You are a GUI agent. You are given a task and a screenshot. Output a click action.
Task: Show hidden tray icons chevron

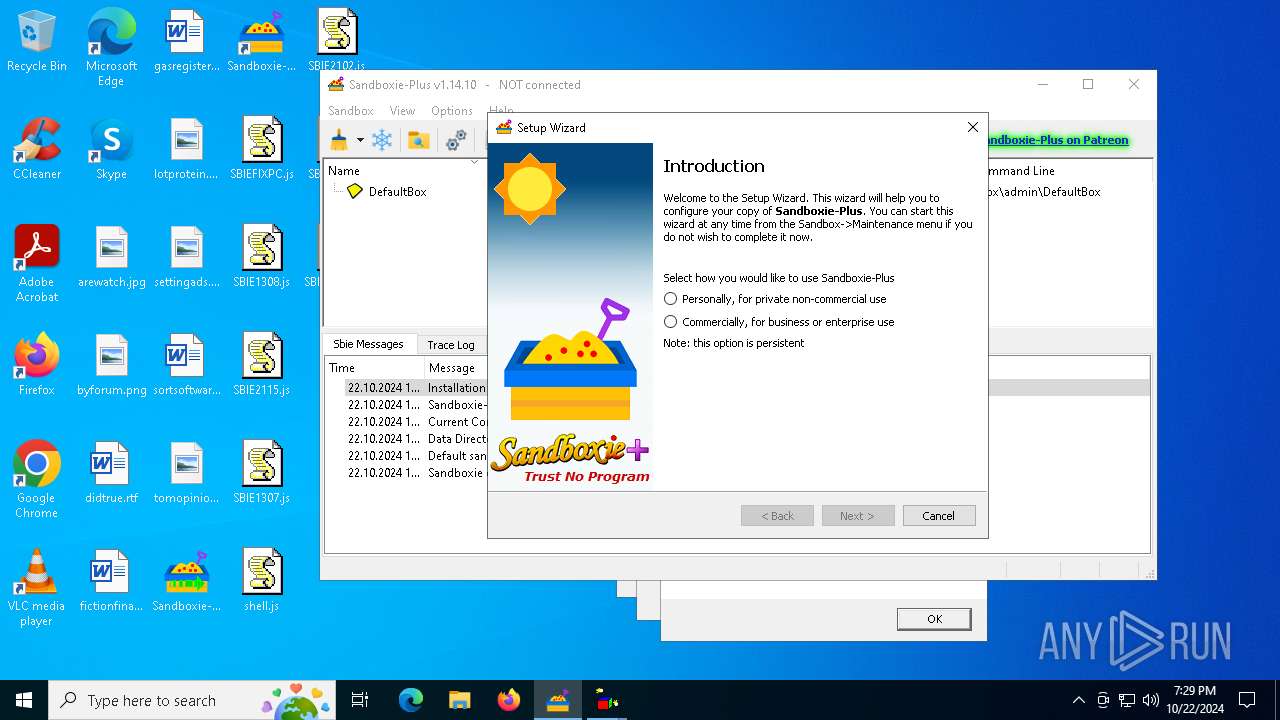(x=1078, y=700)
